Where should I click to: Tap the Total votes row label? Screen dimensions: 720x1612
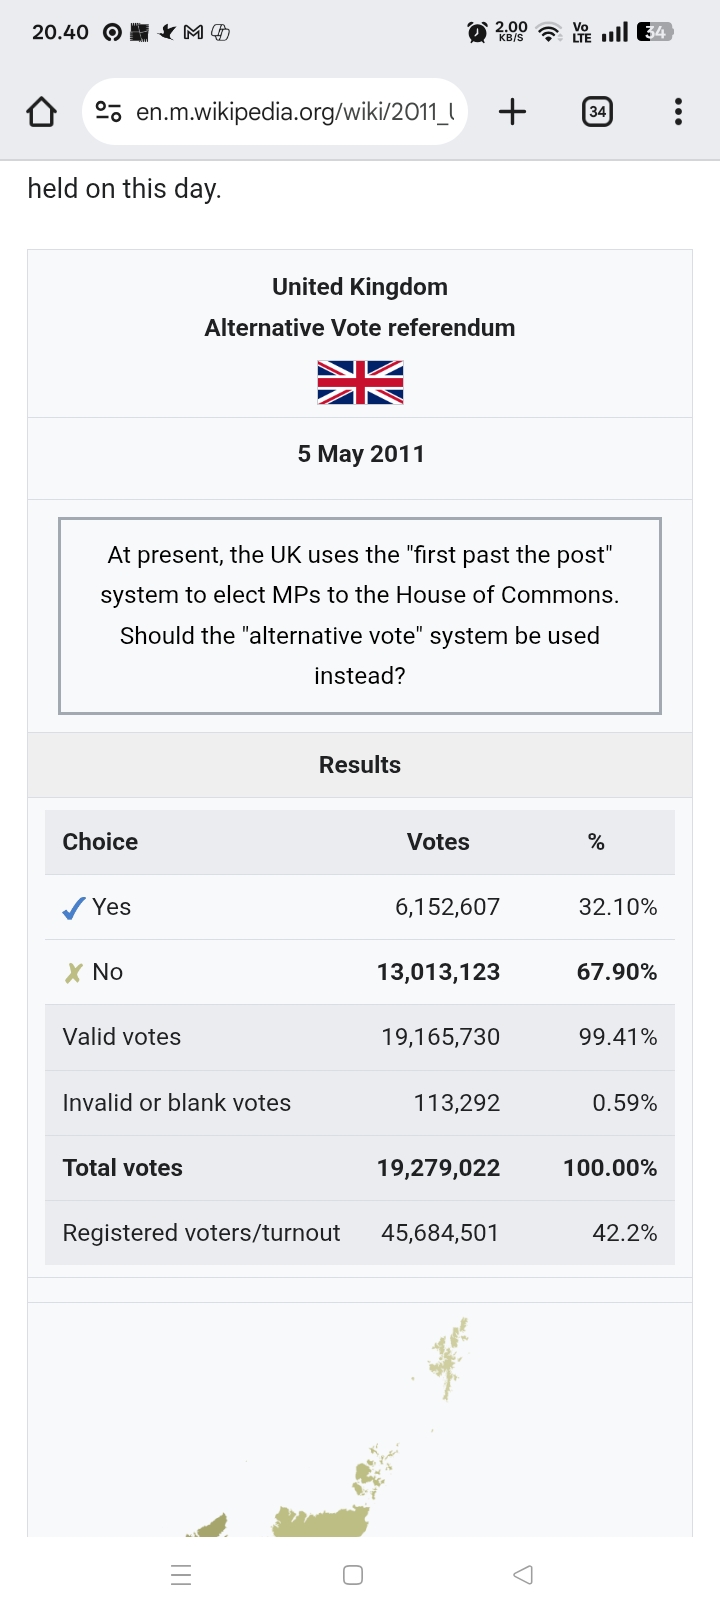click(122, 1168)
